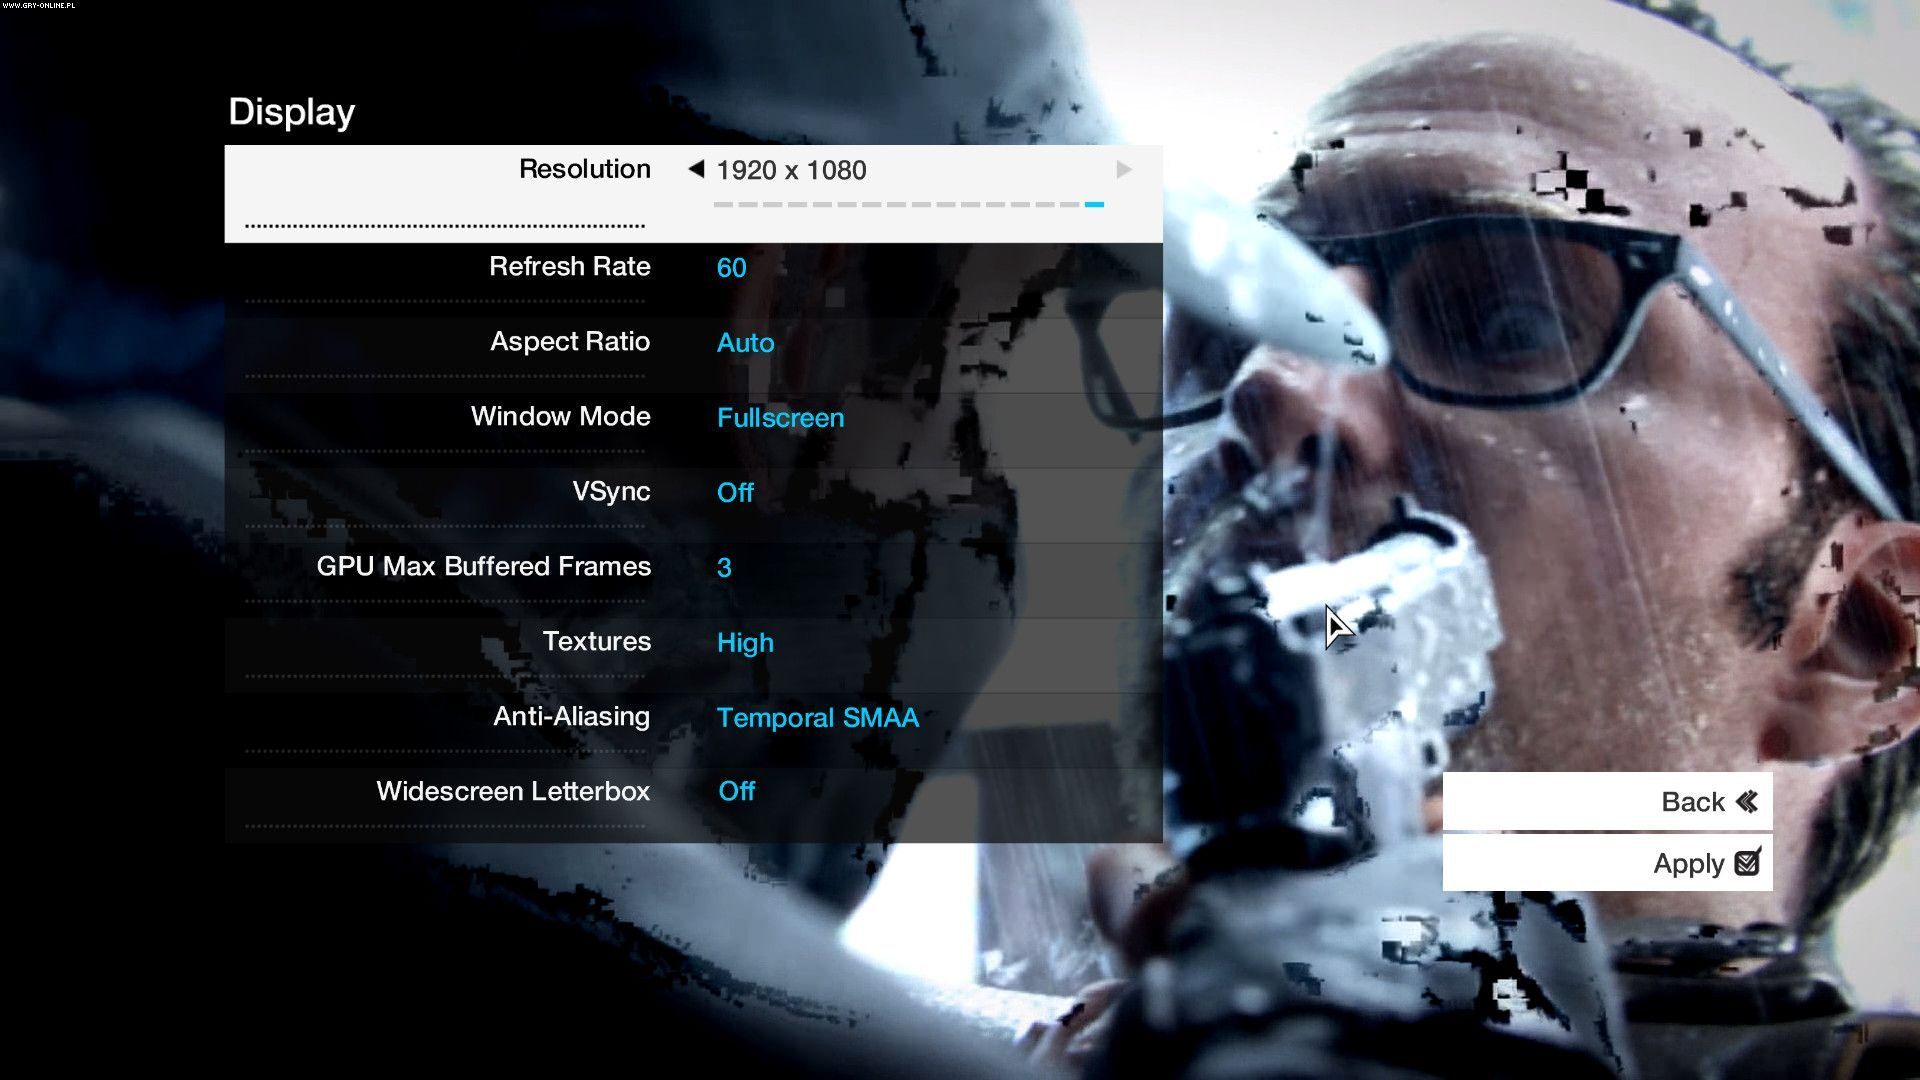Toggle the VSync Off value
Image resolution: width=1920 pixels, height=1080 pixels.
735,492
